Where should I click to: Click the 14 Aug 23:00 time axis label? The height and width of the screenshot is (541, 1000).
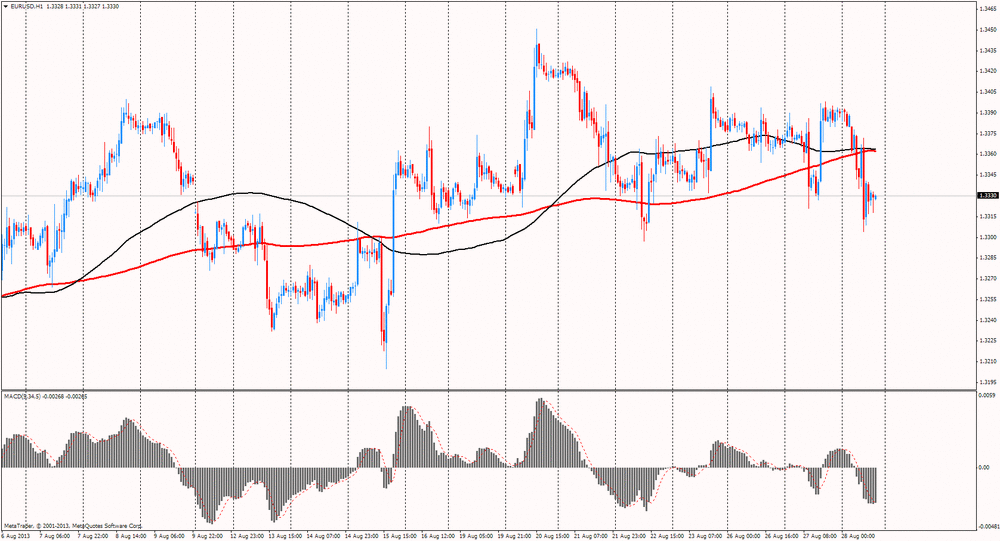click(362, 536)
